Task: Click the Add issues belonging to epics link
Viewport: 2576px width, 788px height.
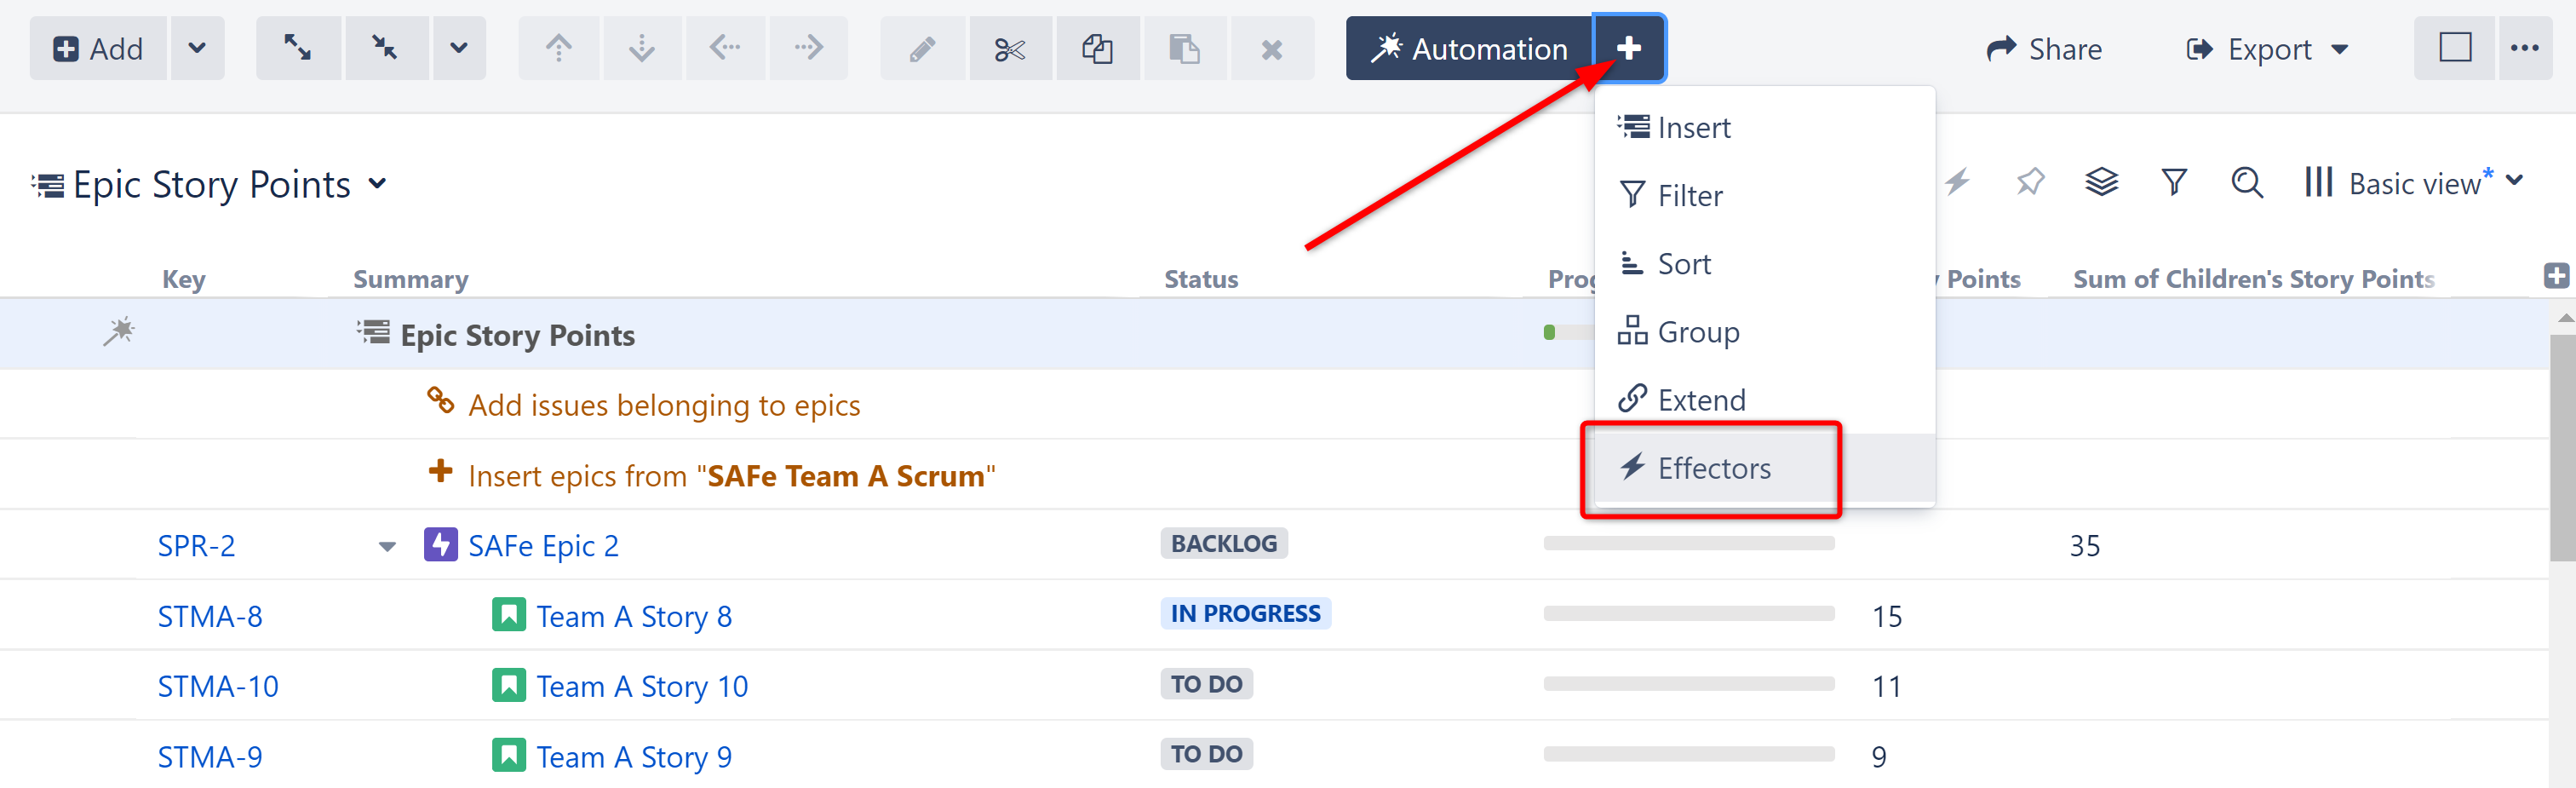Action: click(x=664, y=404)
